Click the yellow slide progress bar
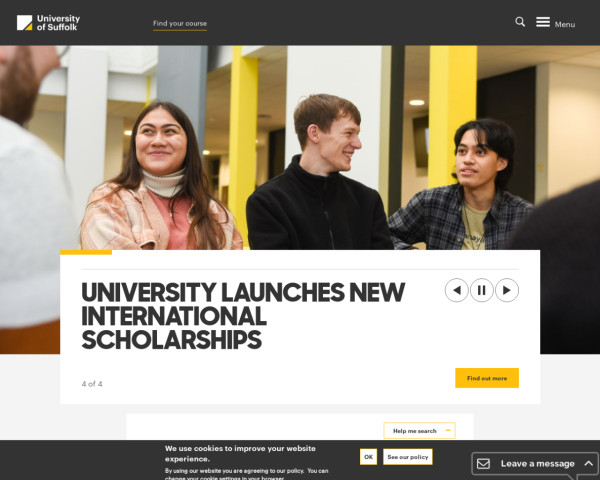The width and height of the screenshot is (600, 480). point(86,252)
